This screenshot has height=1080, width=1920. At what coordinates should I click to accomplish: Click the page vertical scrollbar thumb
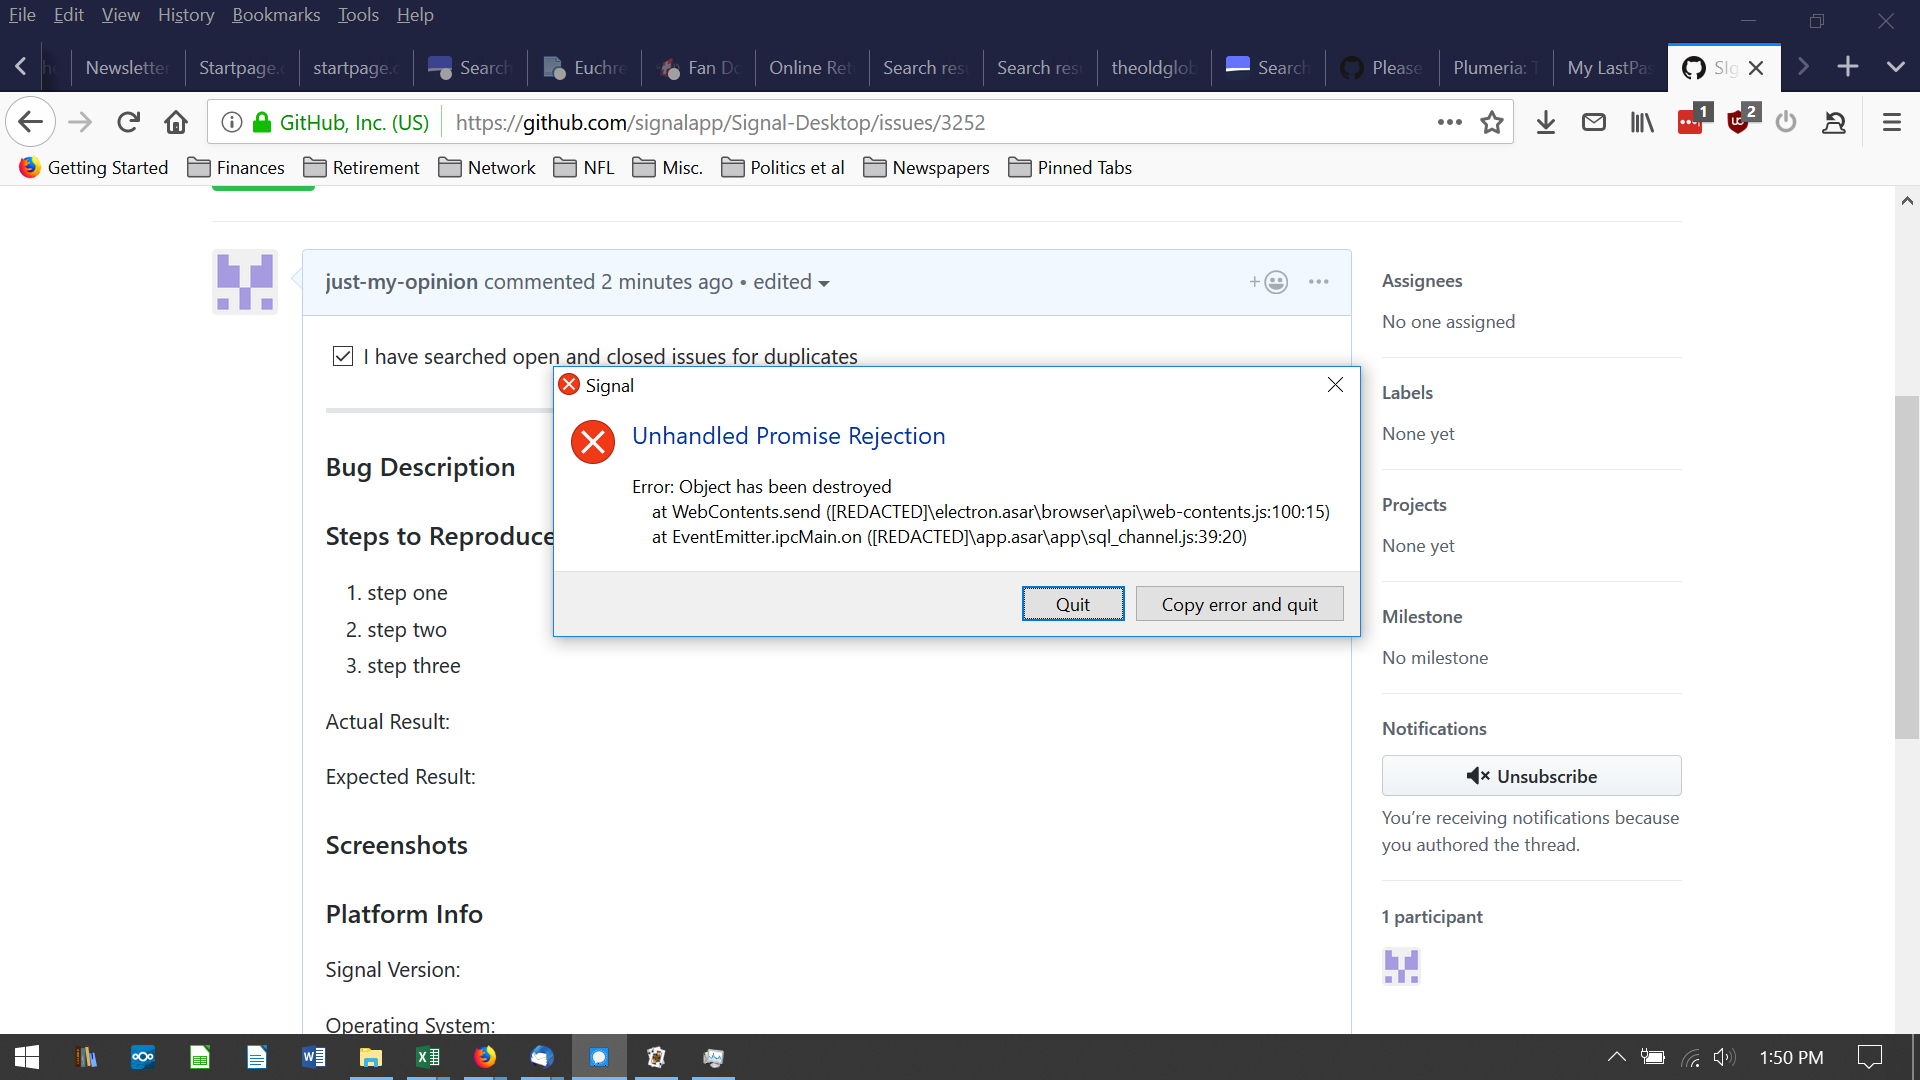point(1907,567)
